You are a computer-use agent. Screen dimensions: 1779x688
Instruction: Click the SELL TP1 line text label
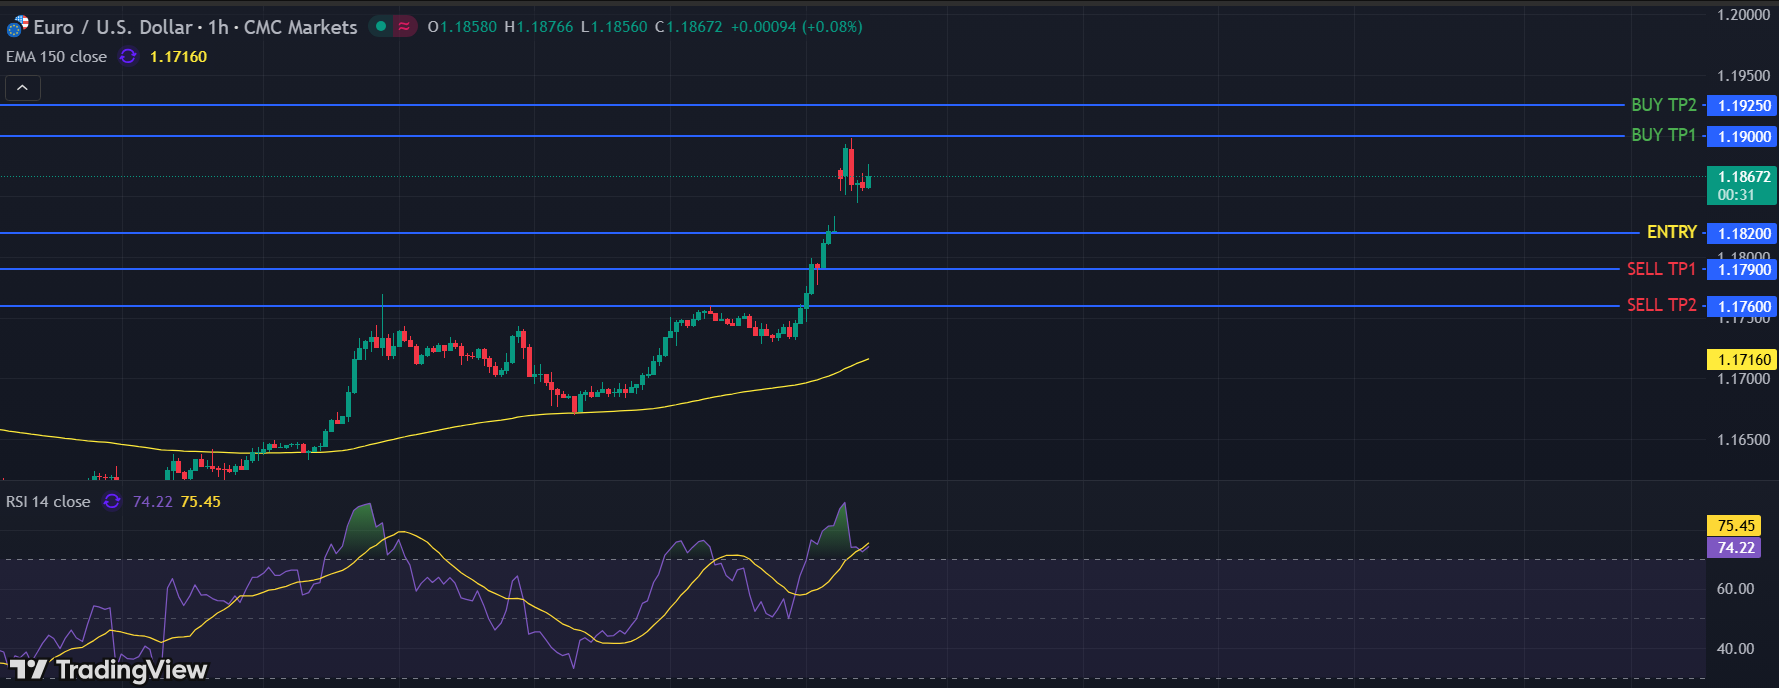pos(1661,269)
